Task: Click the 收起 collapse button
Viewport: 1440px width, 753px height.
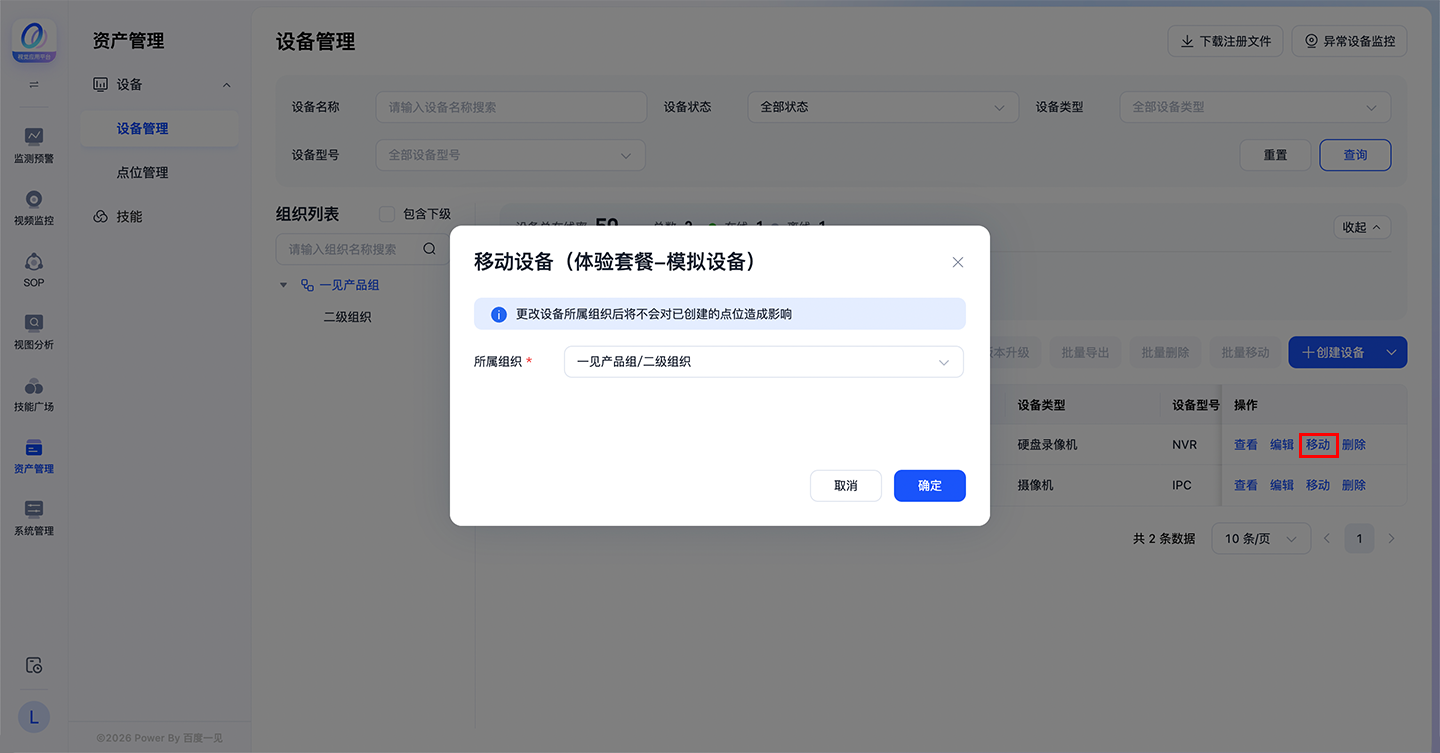Action: click(x=1362, y=227)
